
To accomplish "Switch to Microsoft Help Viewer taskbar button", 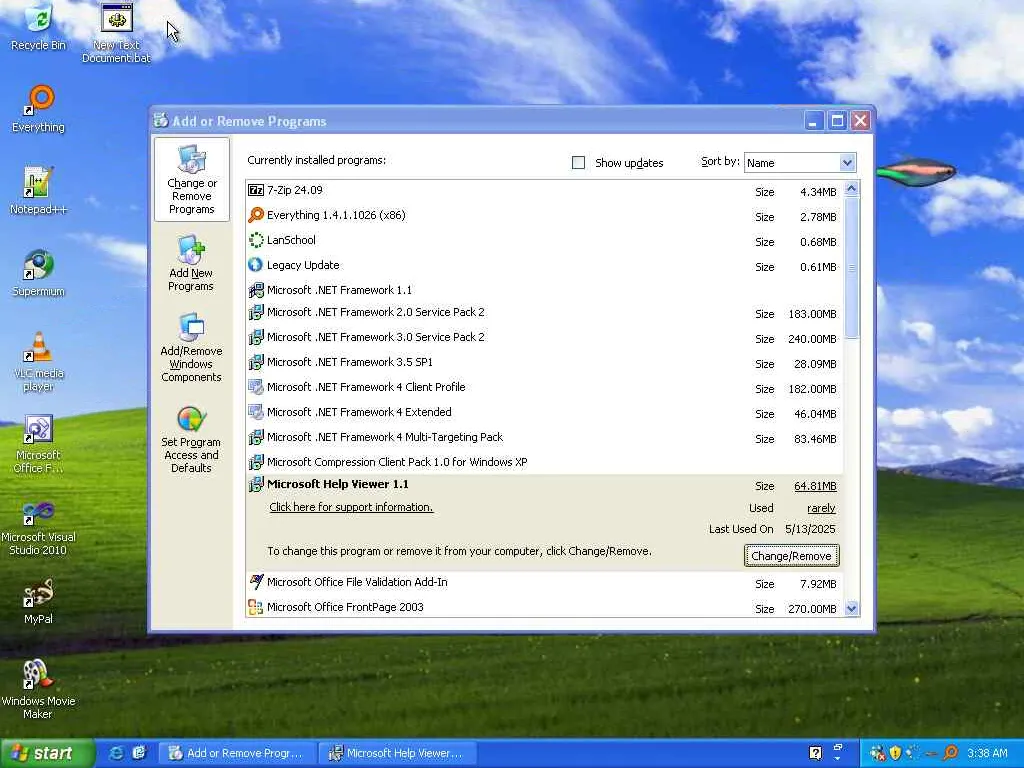I will [x=398, y=753].
